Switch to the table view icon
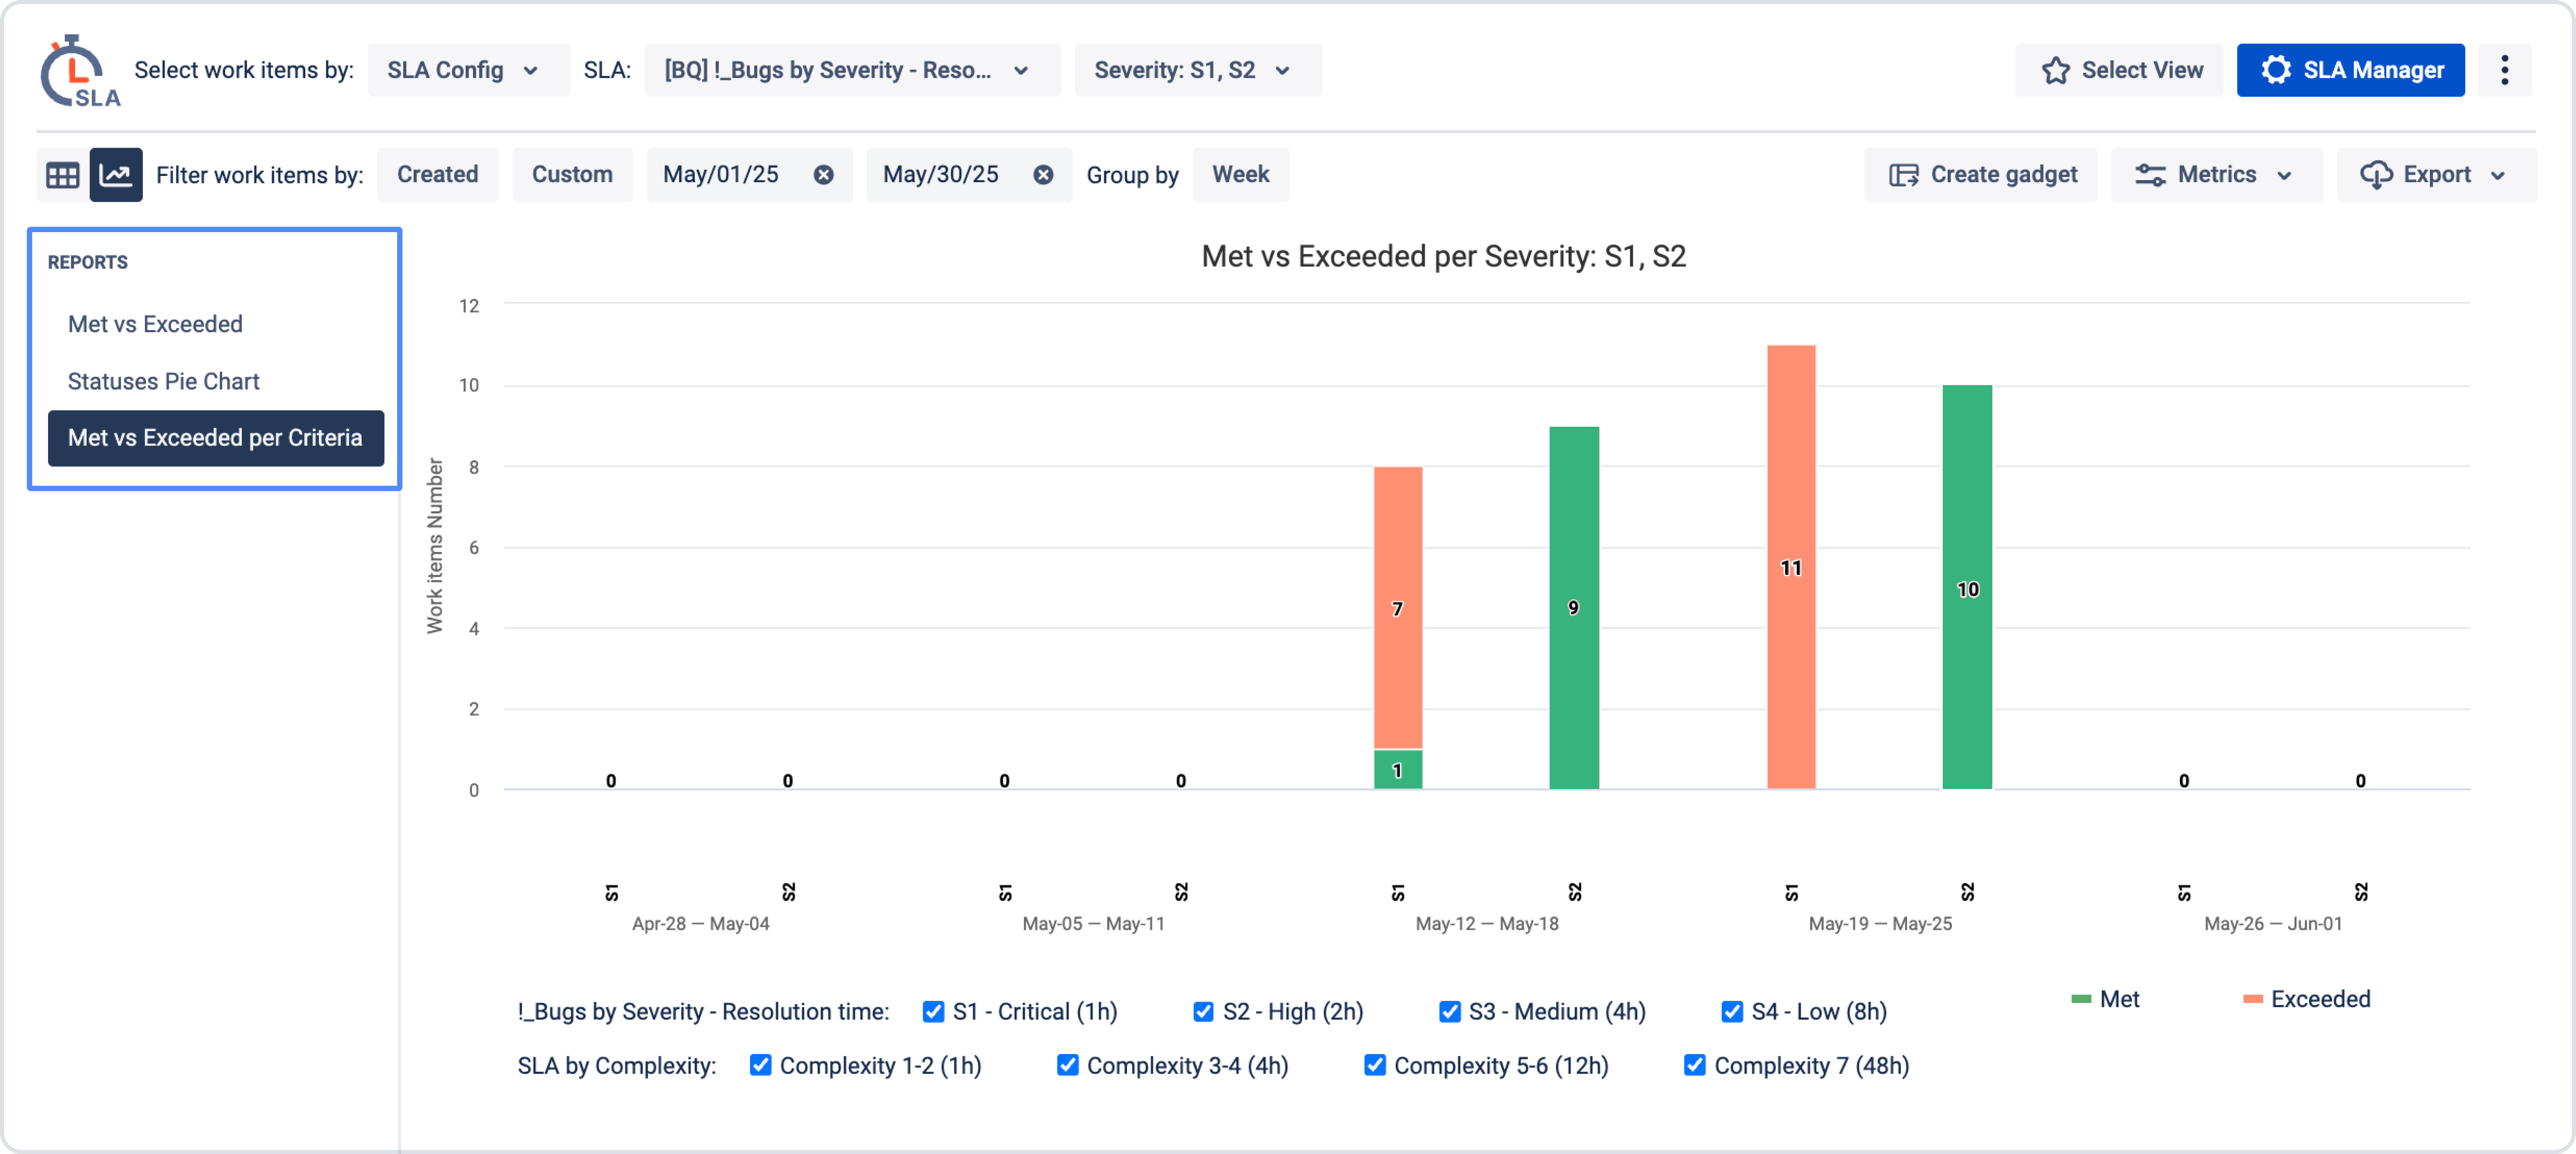The width and height of the screenshot is (2576, 1154). point(62,175)
